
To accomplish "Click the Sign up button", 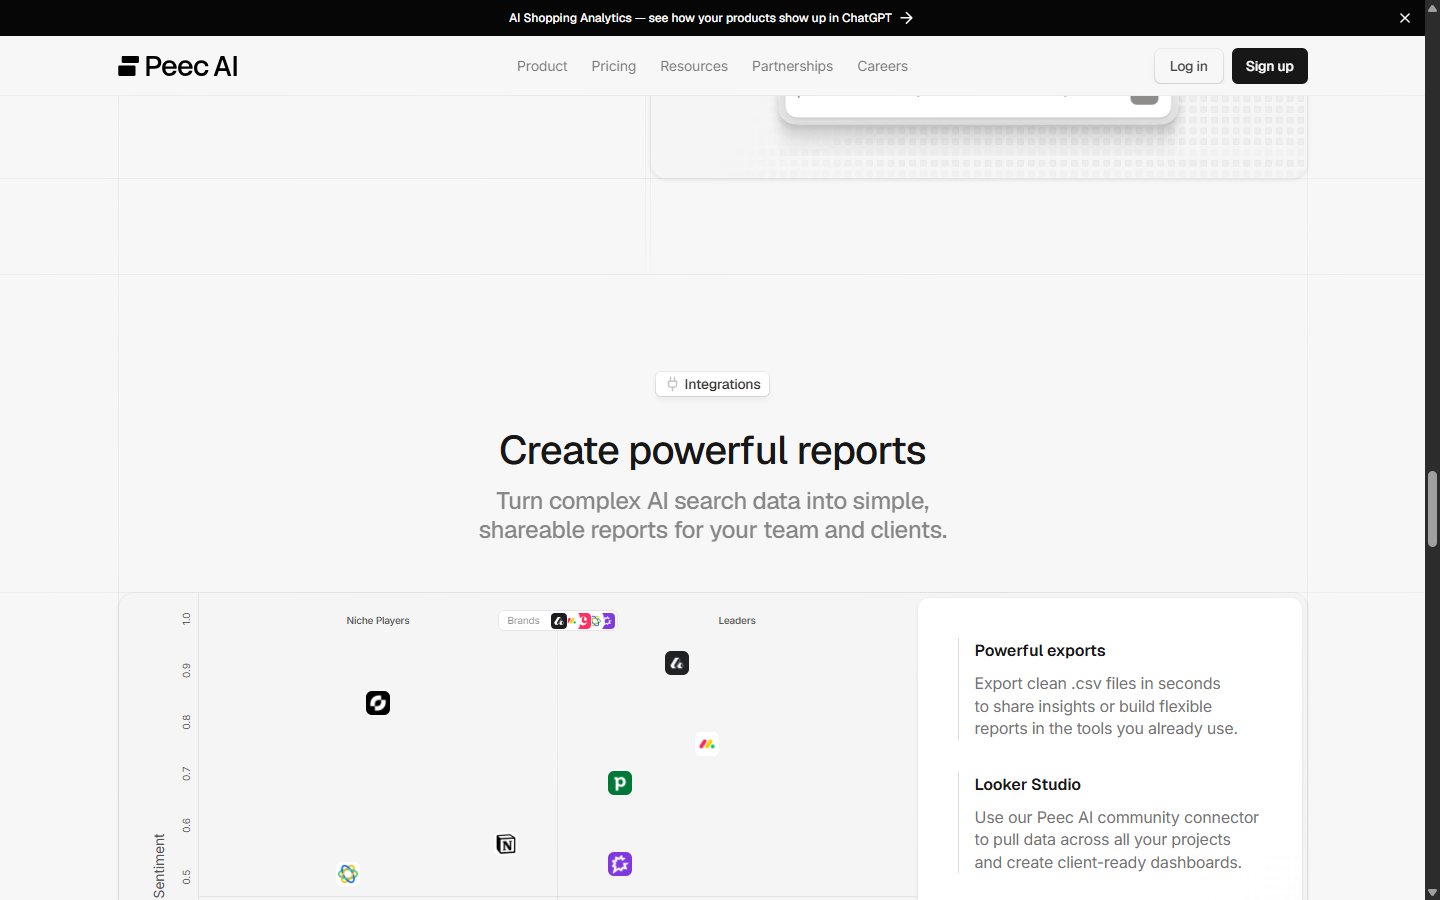I will pyautogui.click(x=1270, y=66).
